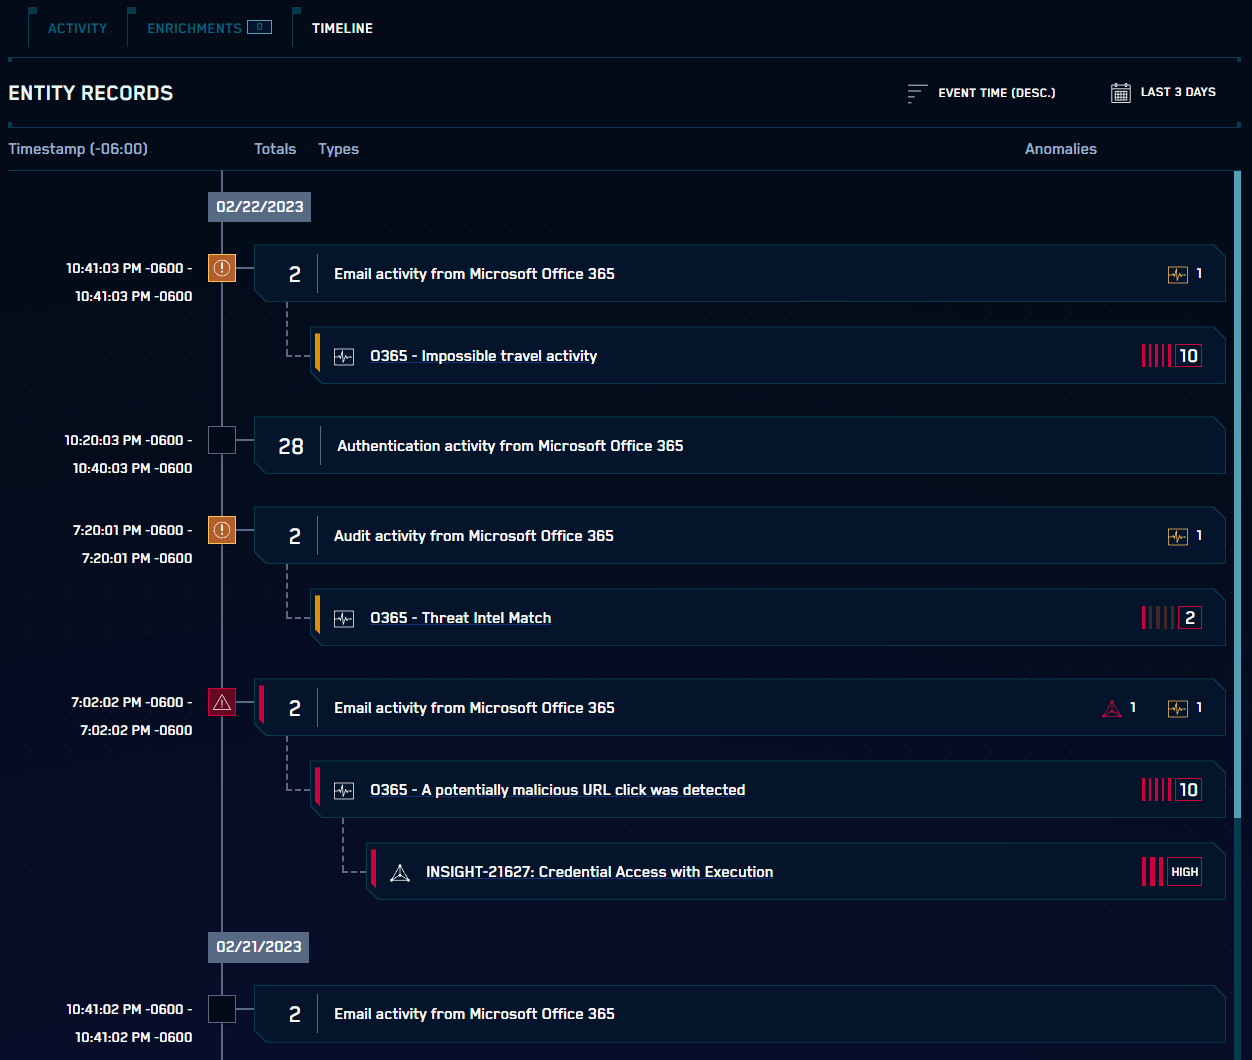Click the pulse icon in malicious URL click row
Viewport: 1252px width, 1060px height.
coord(343,790)
